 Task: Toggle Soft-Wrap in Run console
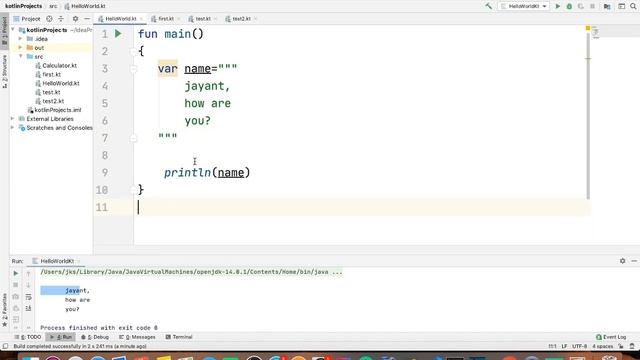coord(28,297)
